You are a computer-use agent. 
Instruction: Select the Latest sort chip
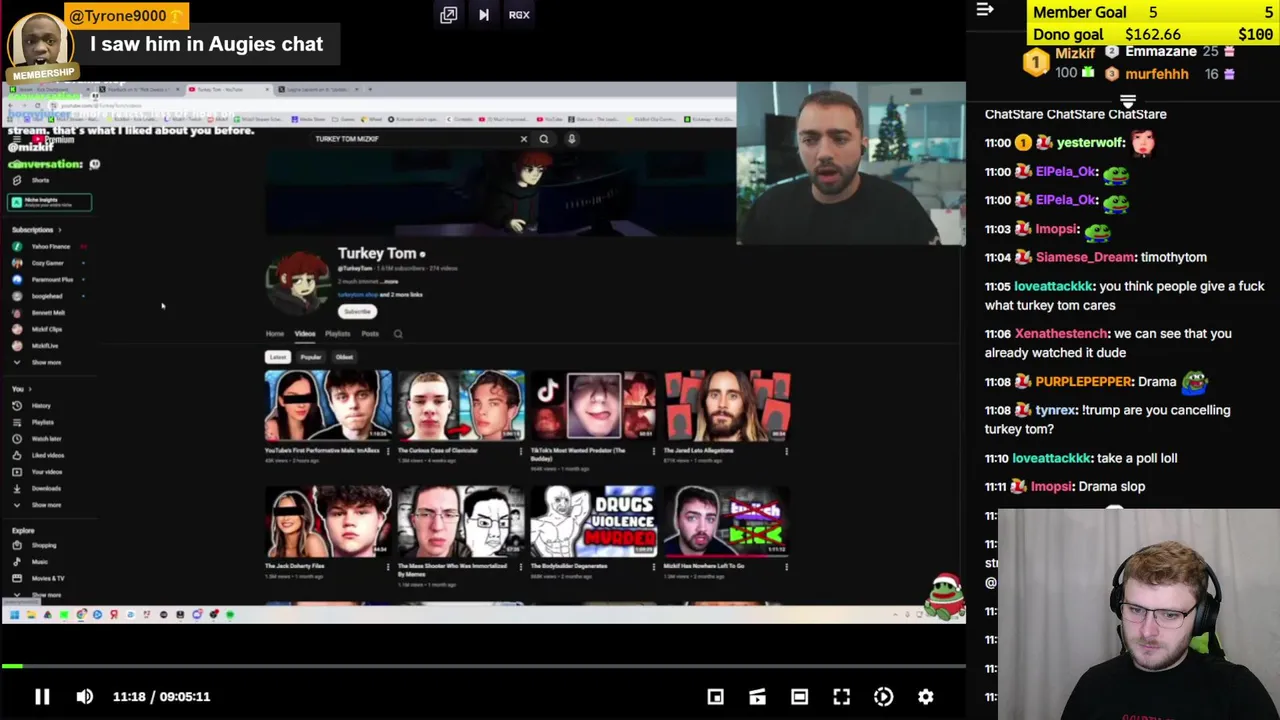pos(278,357)
